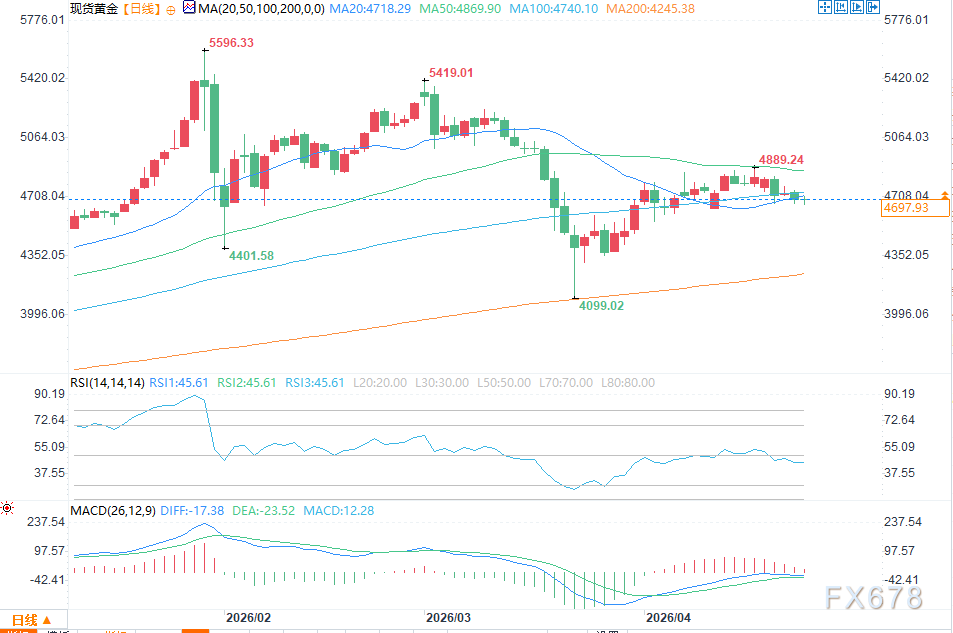Open the 日线 period dropdown at bottom-left
The width and height of the screenshot is (953, 633).
(x=32, y=620)
